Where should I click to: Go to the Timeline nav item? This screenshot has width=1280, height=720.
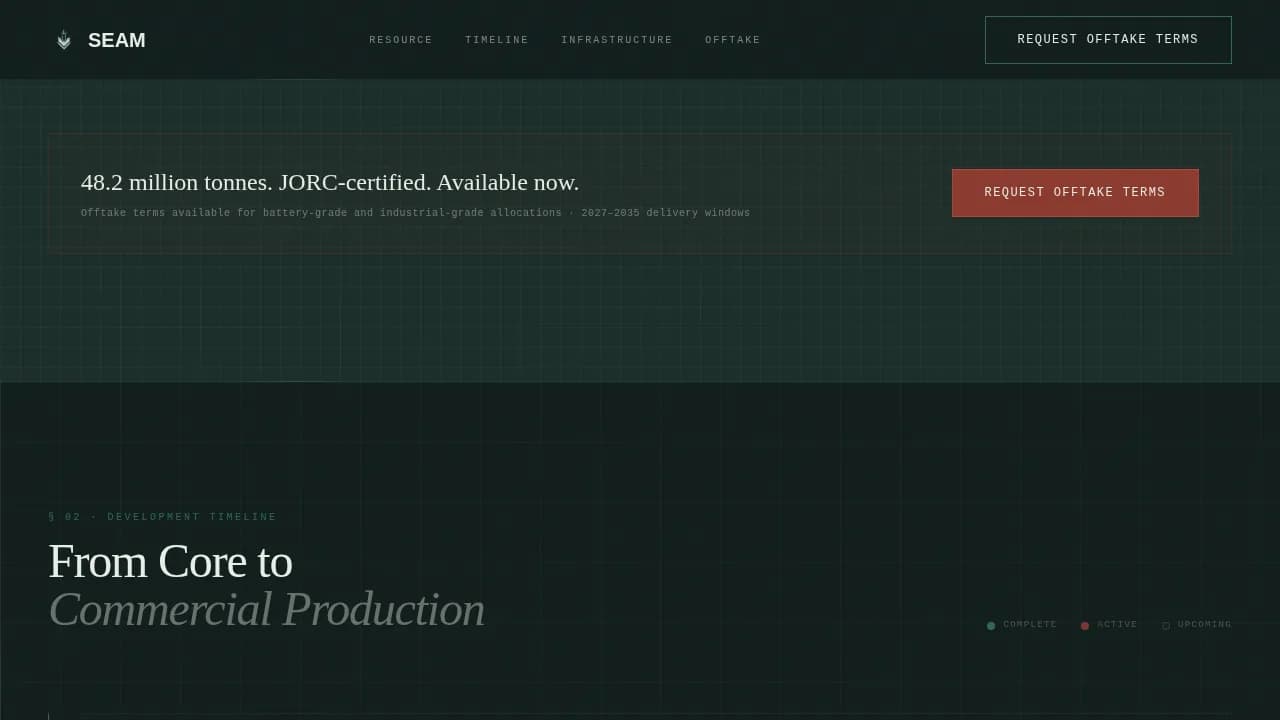(x=496, y=40)
